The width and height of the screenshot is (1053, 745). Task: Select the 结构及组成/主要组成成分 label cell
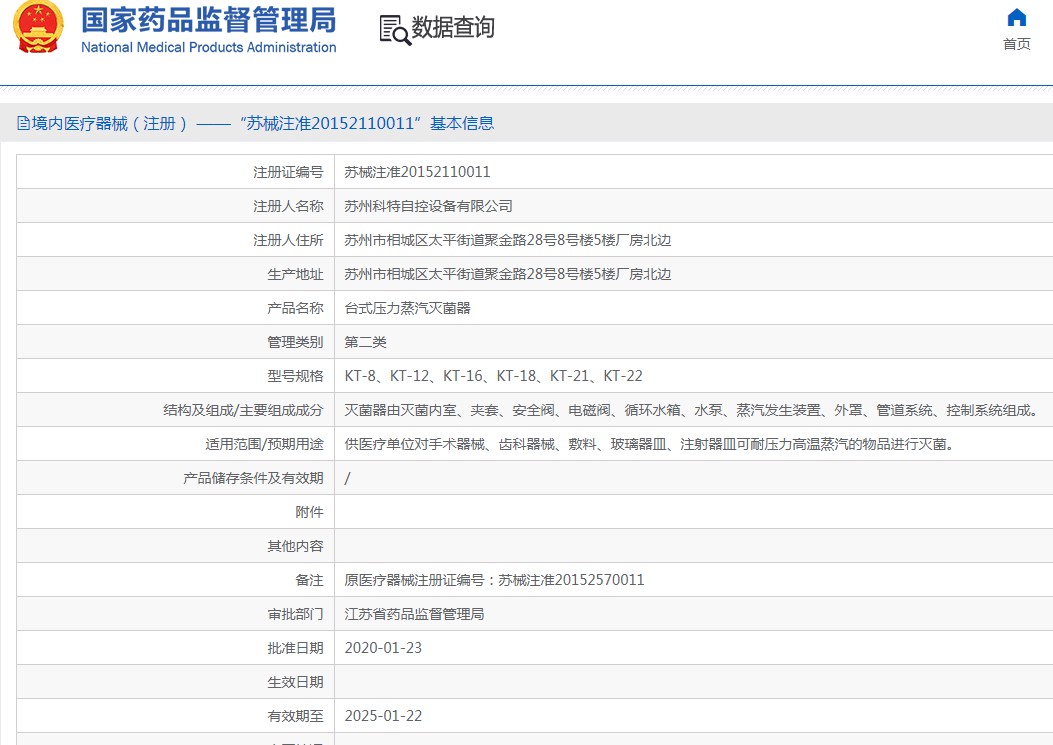tap(175, 410)
